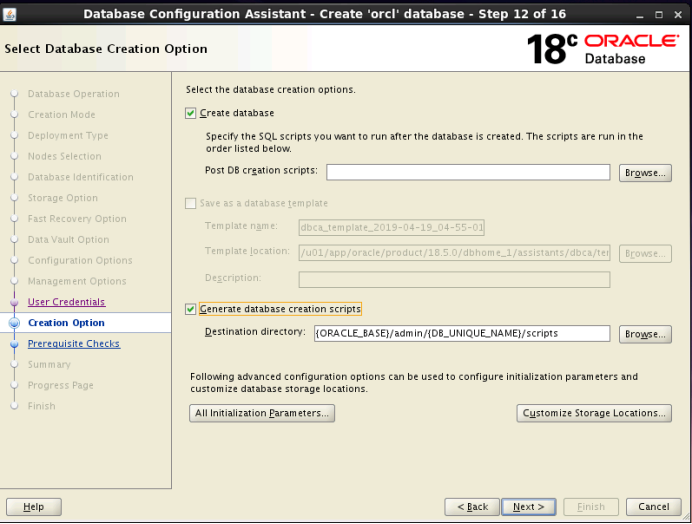The image size is (692, 524).
Task: Open Customize Storage Locations dialog
Action: point(595,413)
